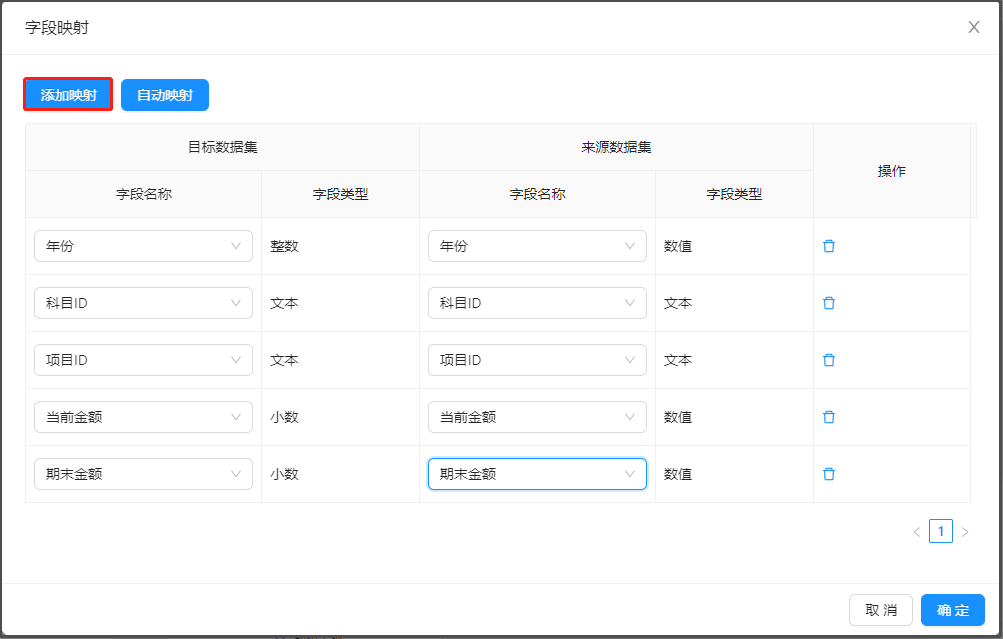Click the 自动映射 button

click(165, 95)
